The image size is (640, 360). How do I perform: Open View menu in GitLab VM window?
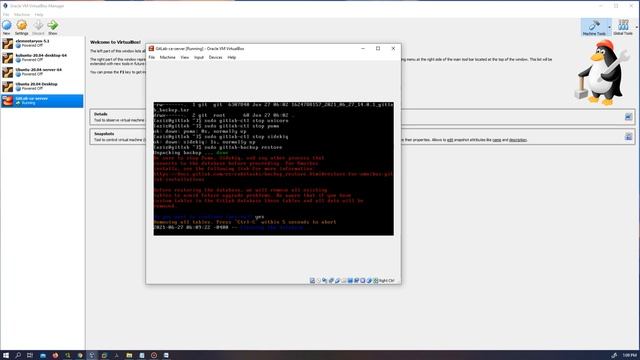point(184,58)
